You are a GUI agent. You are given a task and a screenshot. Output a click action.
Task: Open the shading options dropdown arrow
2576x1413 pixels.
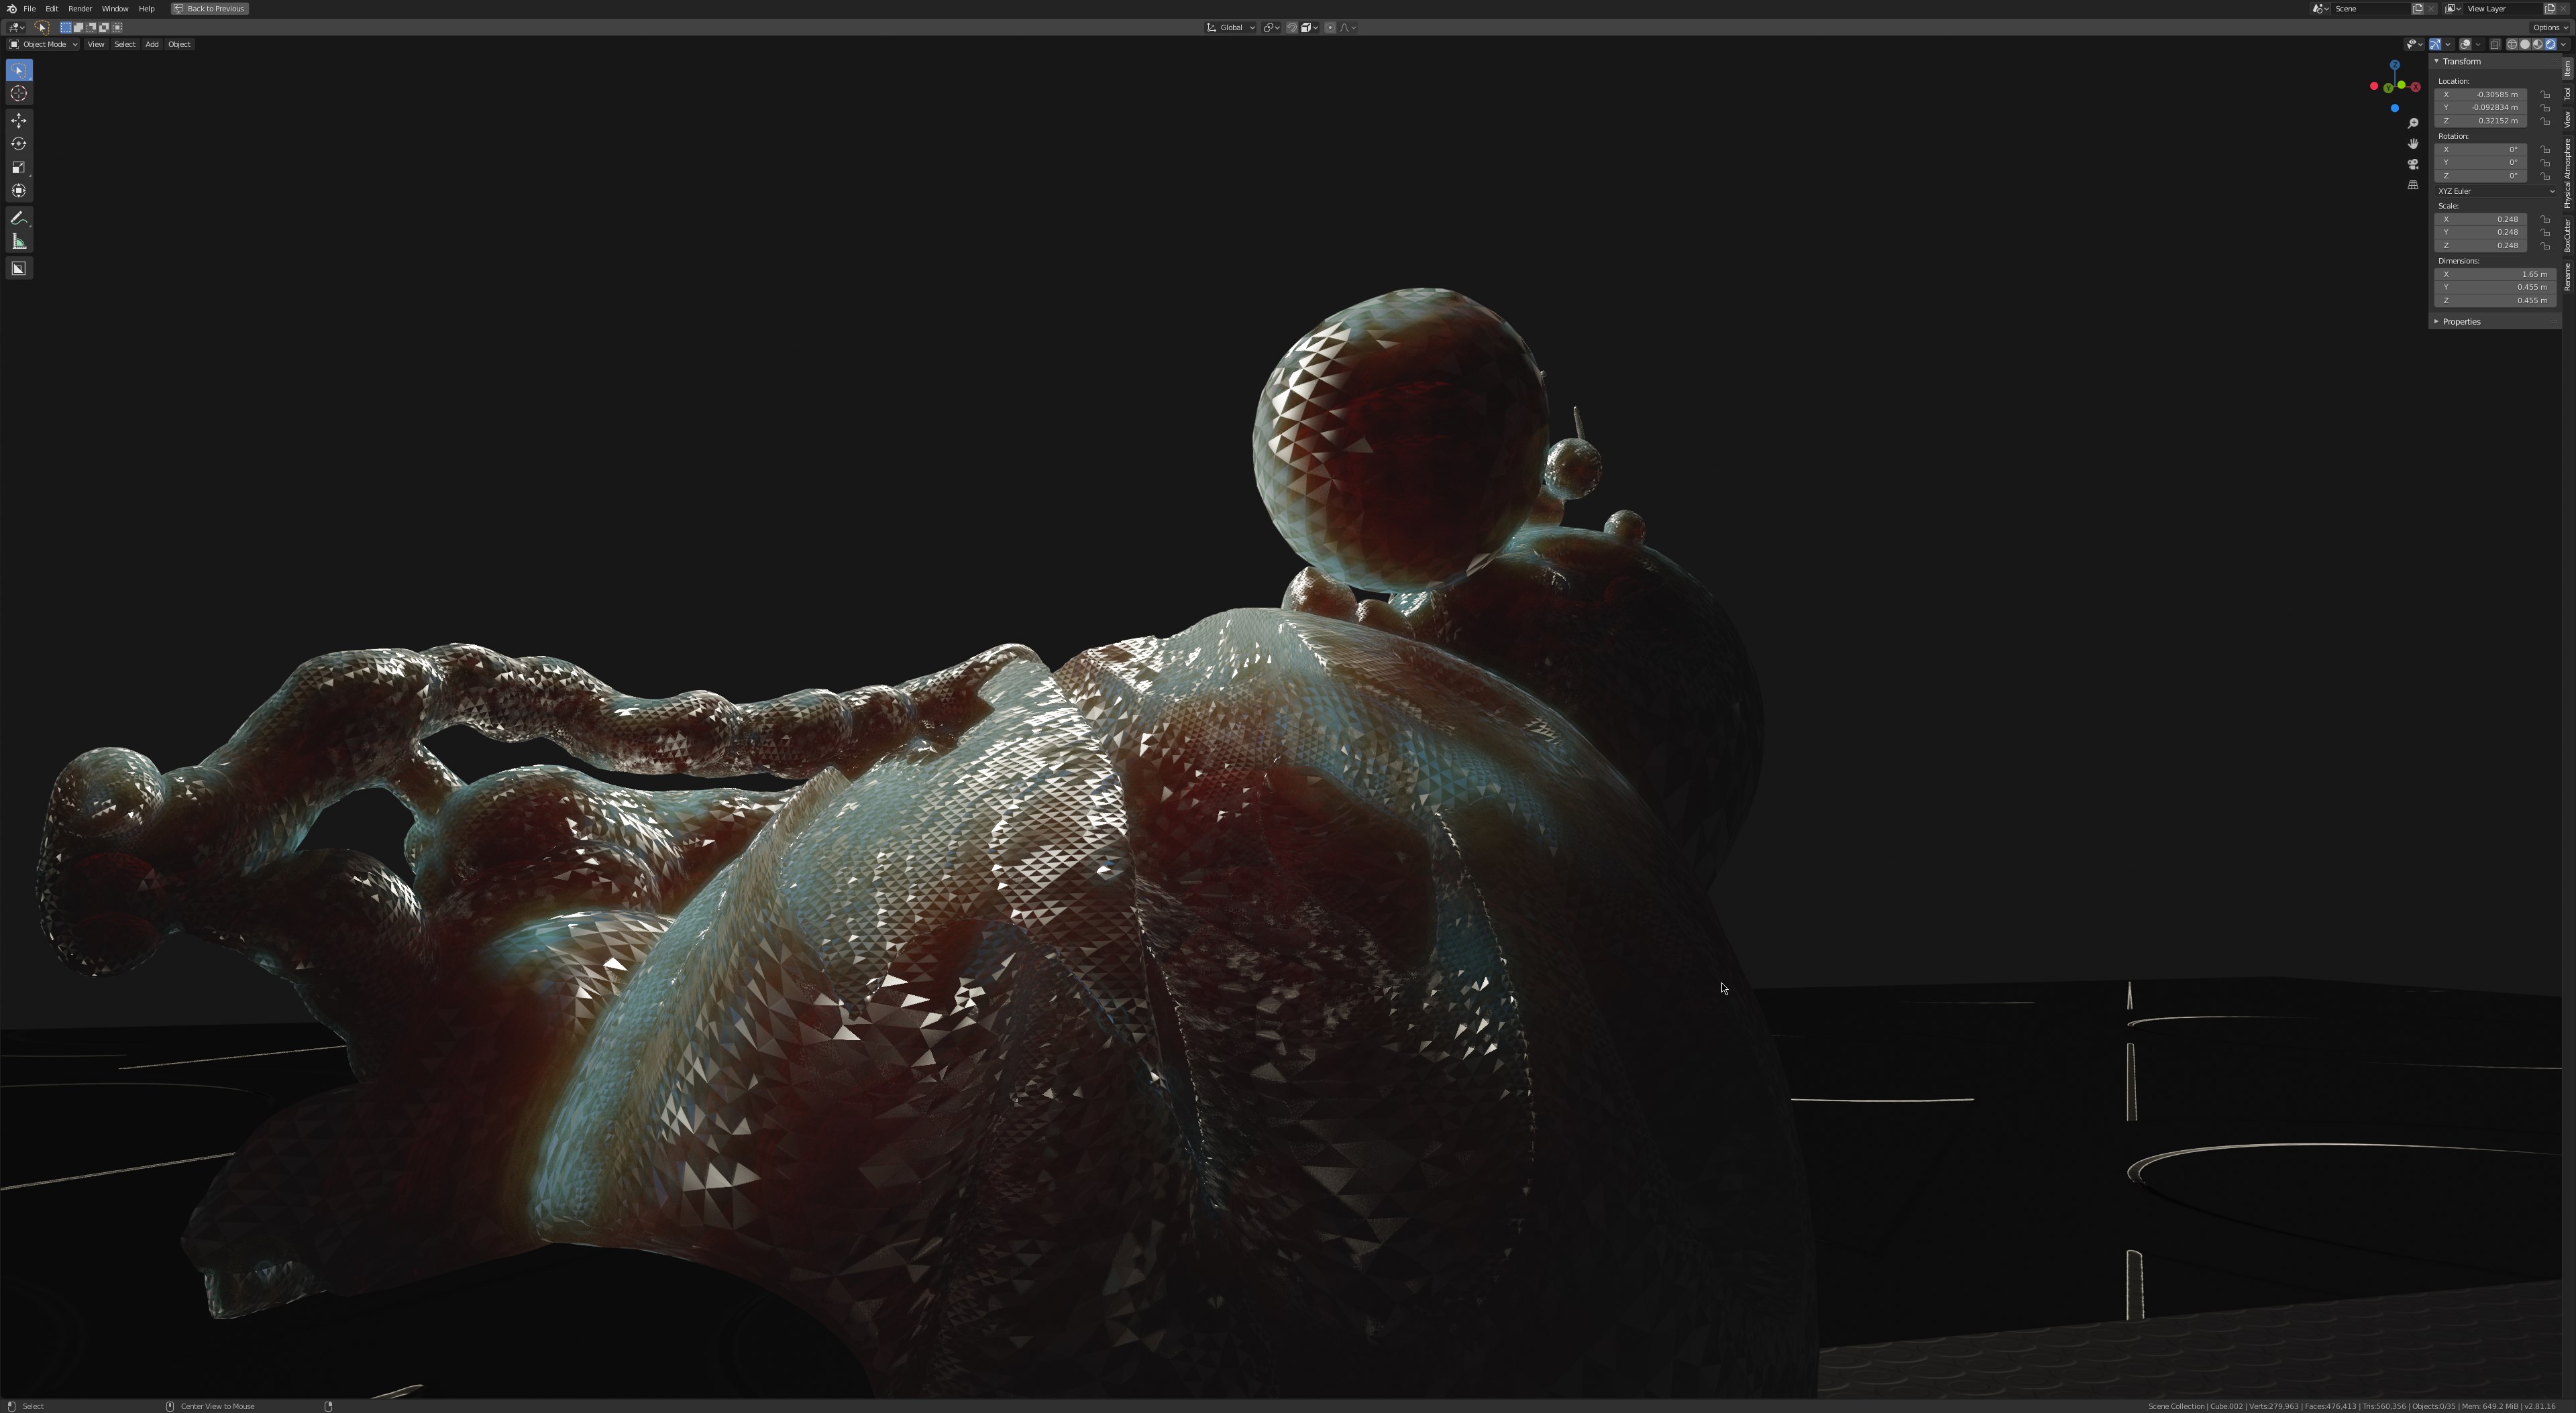click(x=2563, y=44)
